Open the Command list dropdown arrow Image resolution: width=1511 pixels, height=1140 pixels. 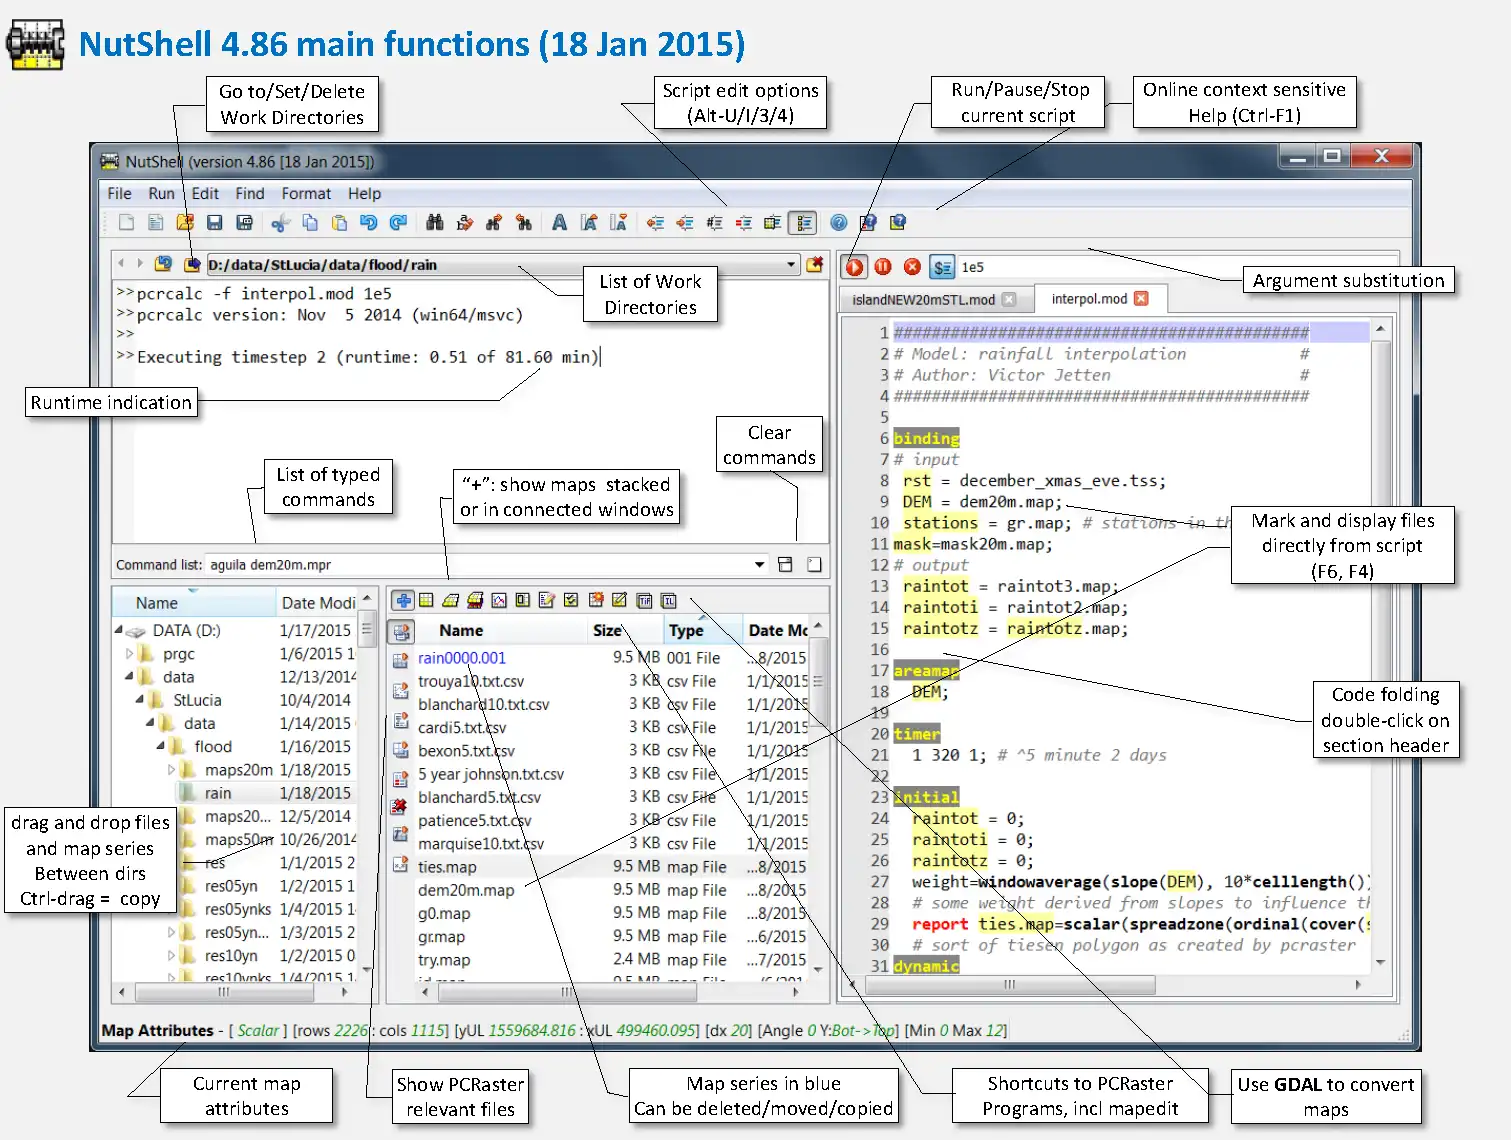759,564
